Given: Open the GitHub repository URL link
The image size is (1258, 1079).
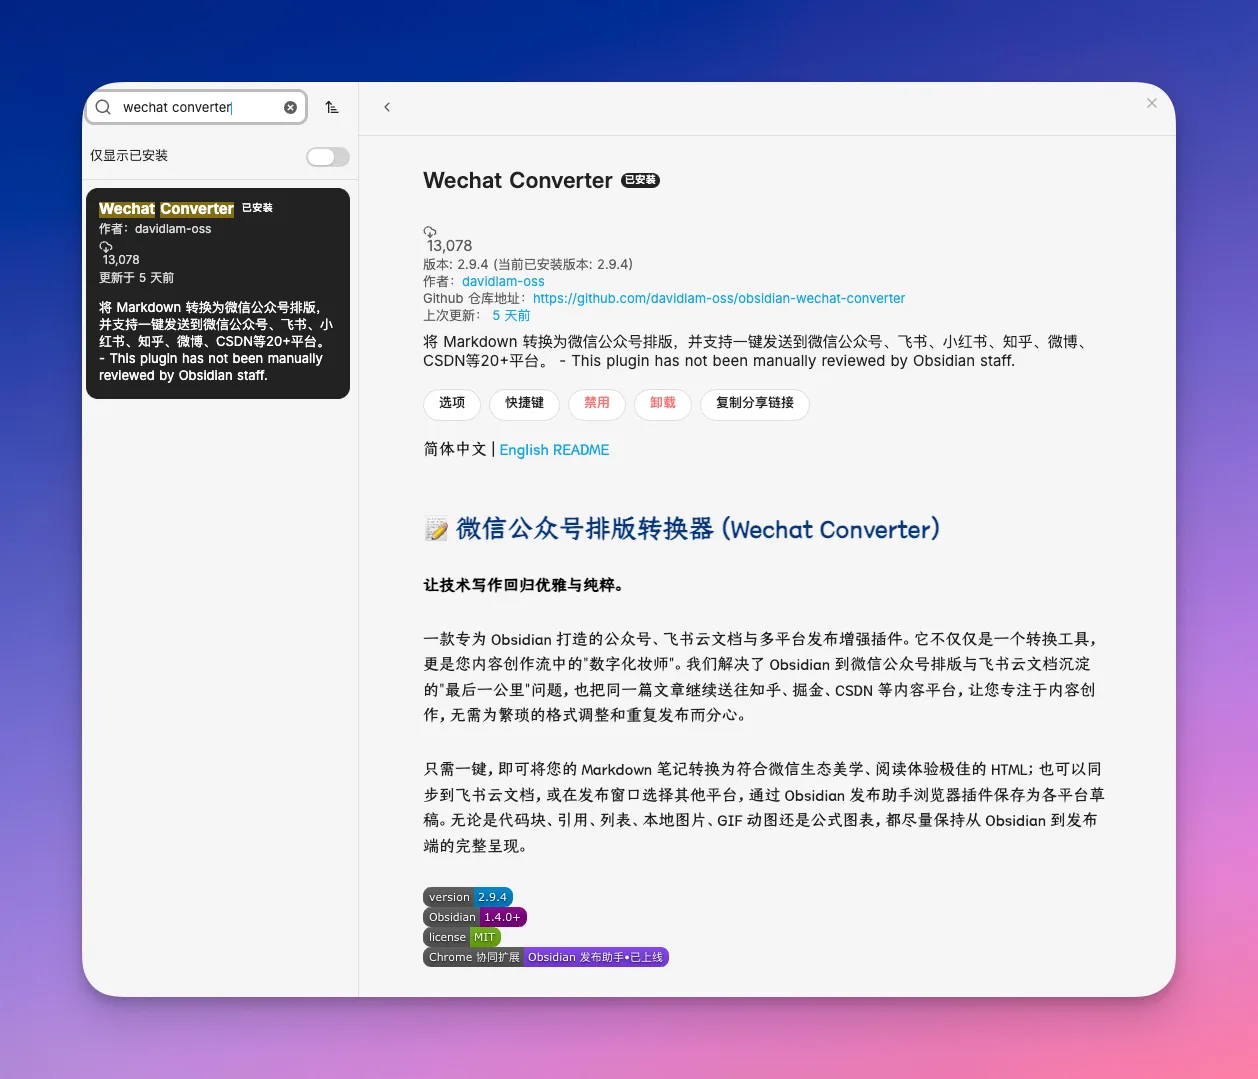Looking at the screenshot, I should click(719, 298).
